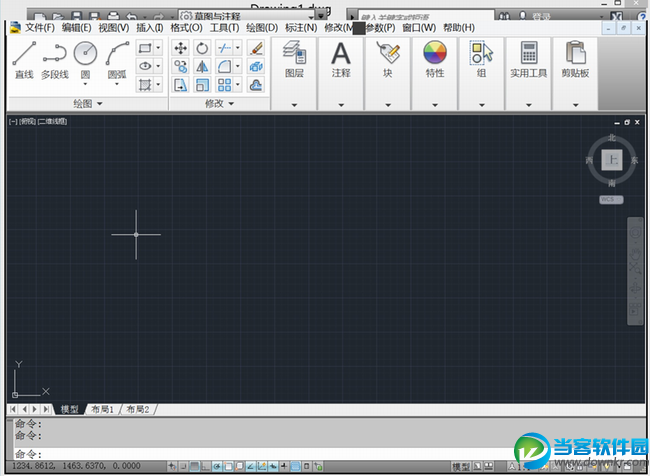The image size is (650, 476).
Task: Expand the Draw (绘图) panel dropdown
Action: point(87,103)
